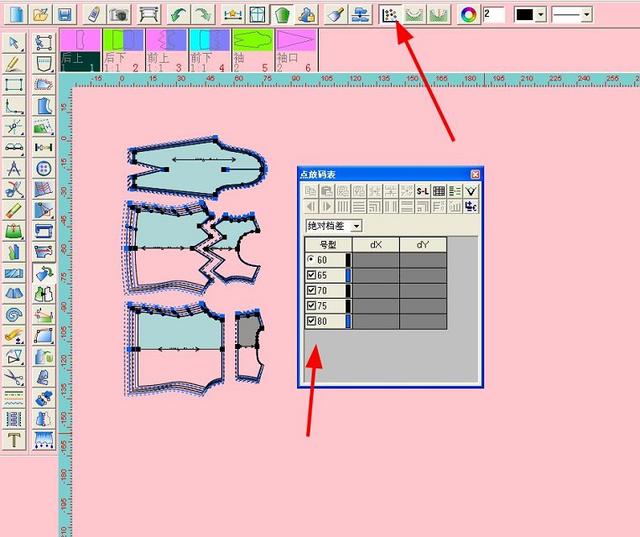Select the size 60 radio button

coord(311,259)
